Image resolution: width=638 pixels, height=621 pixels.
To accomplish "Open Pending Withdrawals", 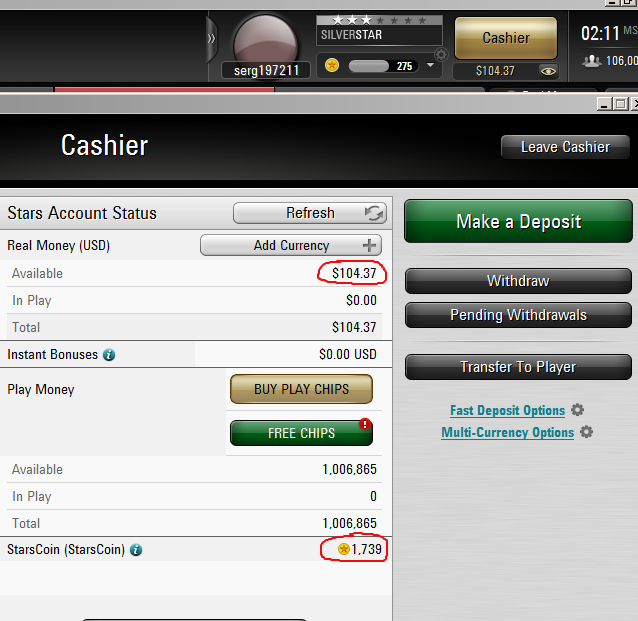I will [x=518, y=315].
